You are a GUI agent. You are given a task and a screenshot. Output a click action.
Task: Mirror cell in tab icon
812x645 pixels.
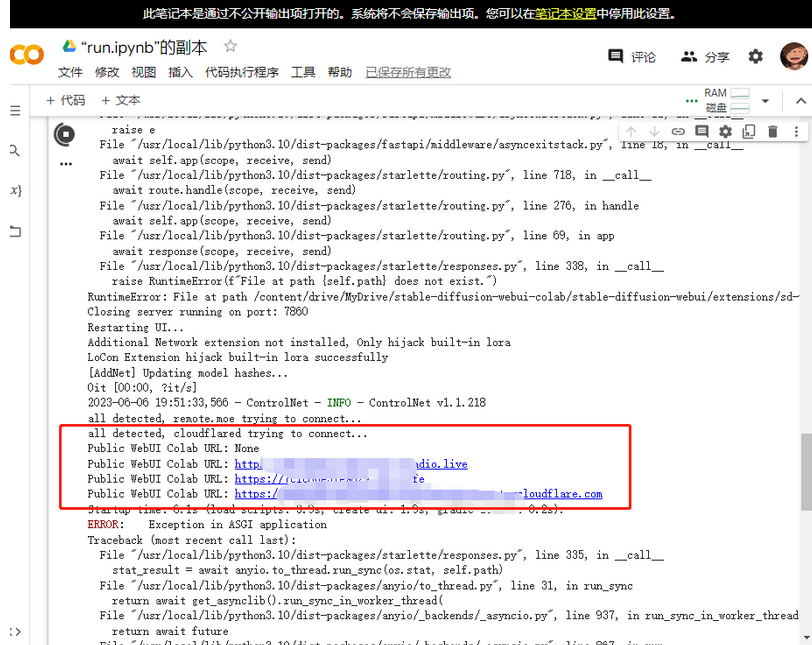749,131
